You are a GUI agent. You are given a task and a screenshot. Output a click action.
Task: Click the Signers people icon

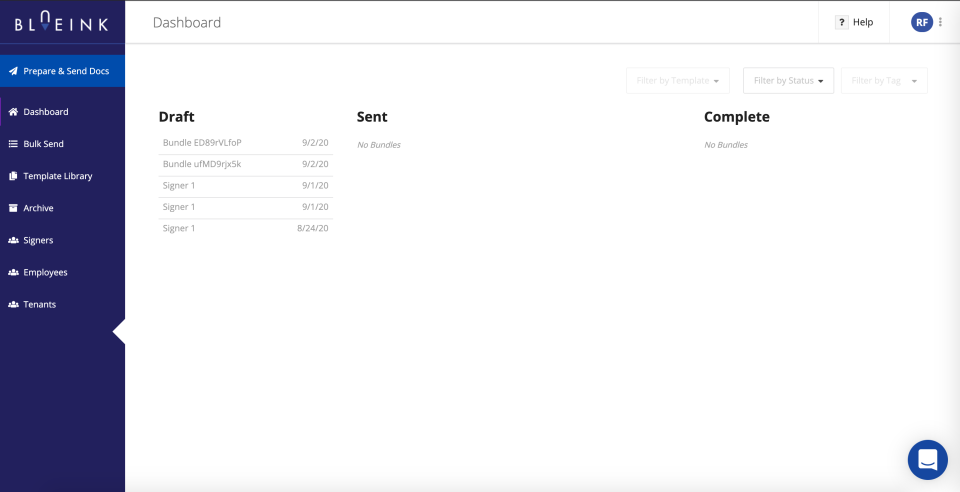[x=13, y=240]
